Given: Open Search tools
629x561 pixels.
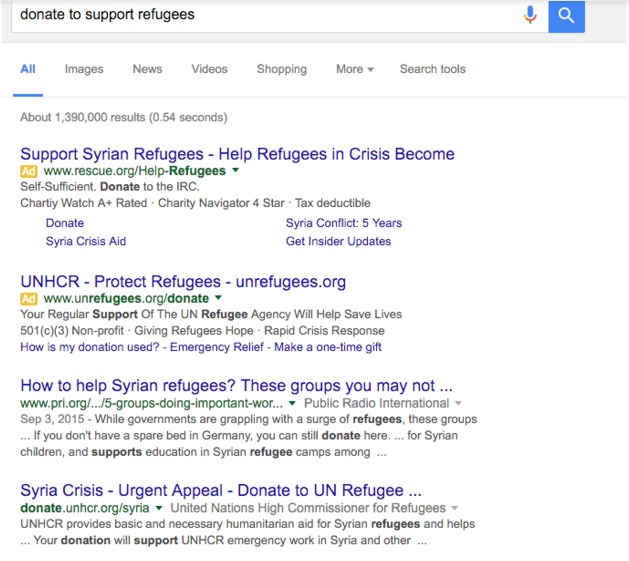Looking at the screenshot, I should click(432, 69).
